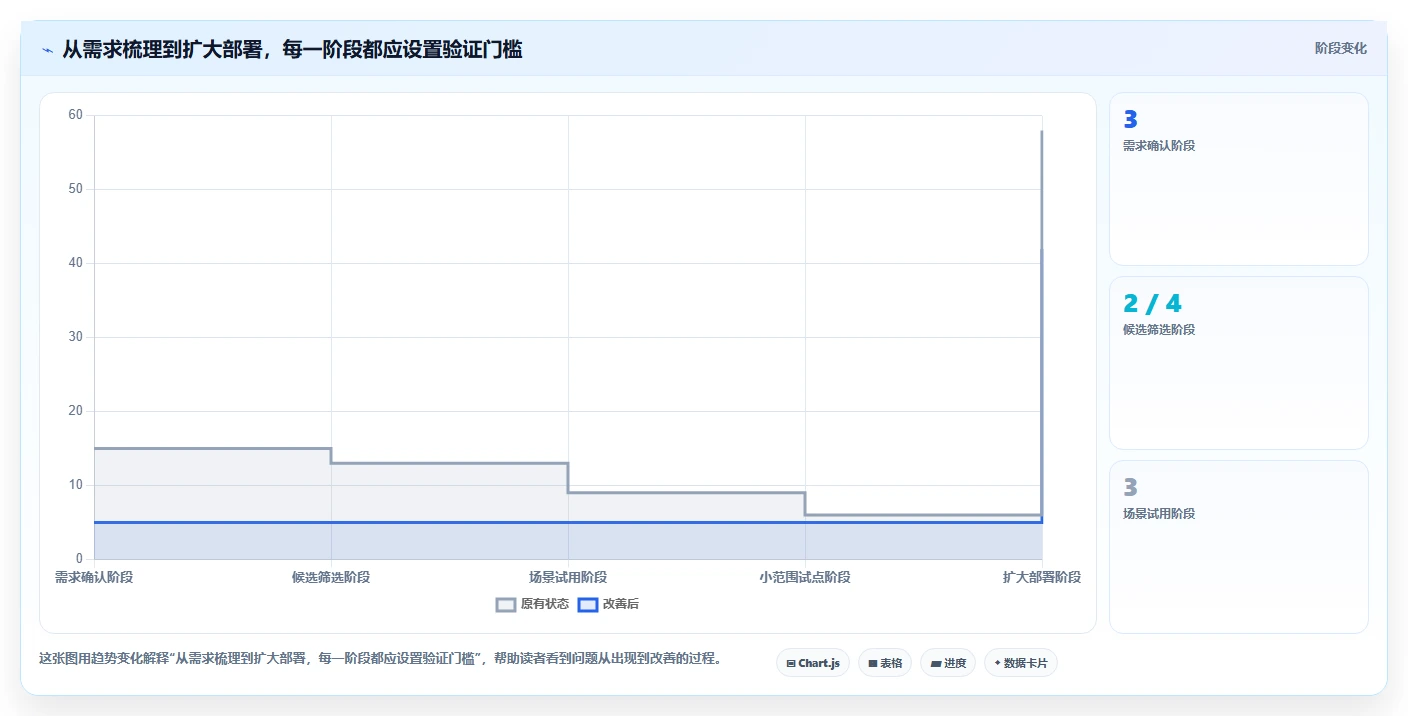Click the 表格 tag pill
This screenshot has height=716, width=1408.
885,663
